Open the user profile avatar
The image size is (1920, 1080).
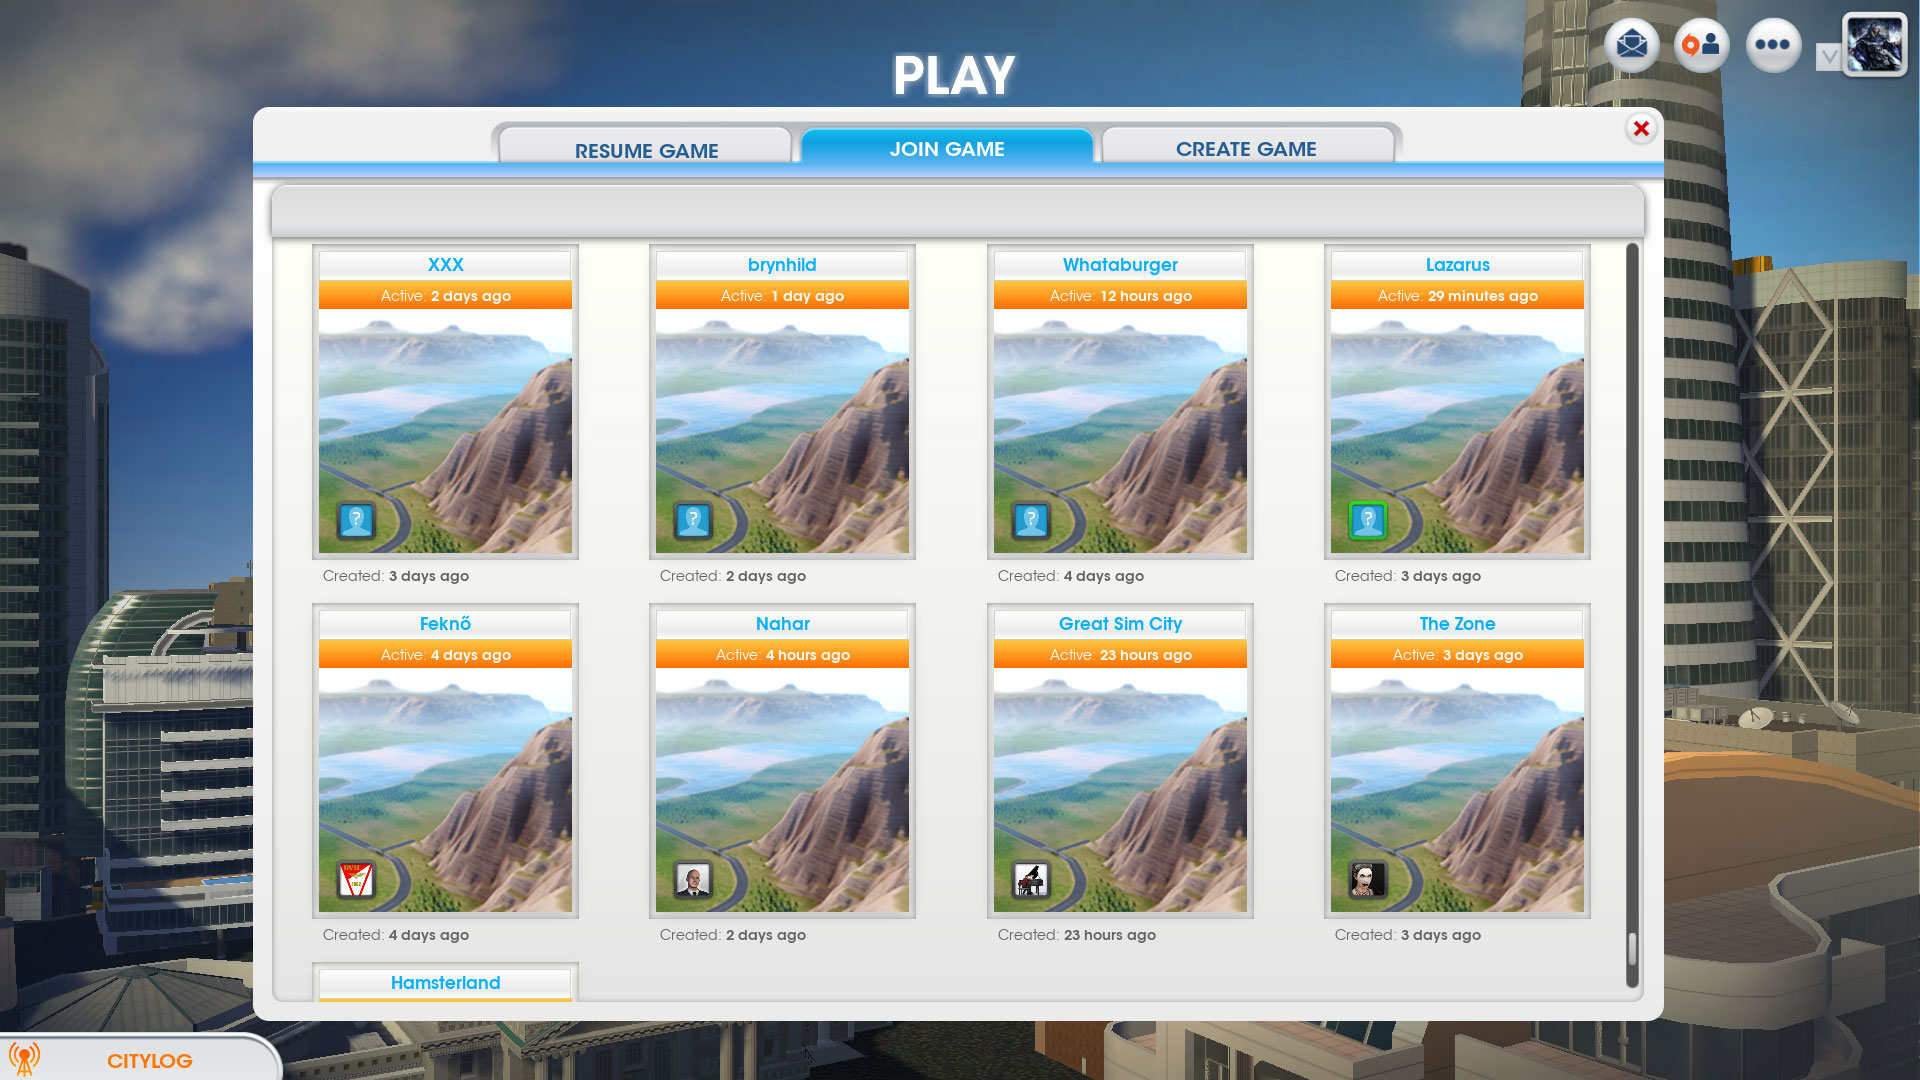[1875, 44]
